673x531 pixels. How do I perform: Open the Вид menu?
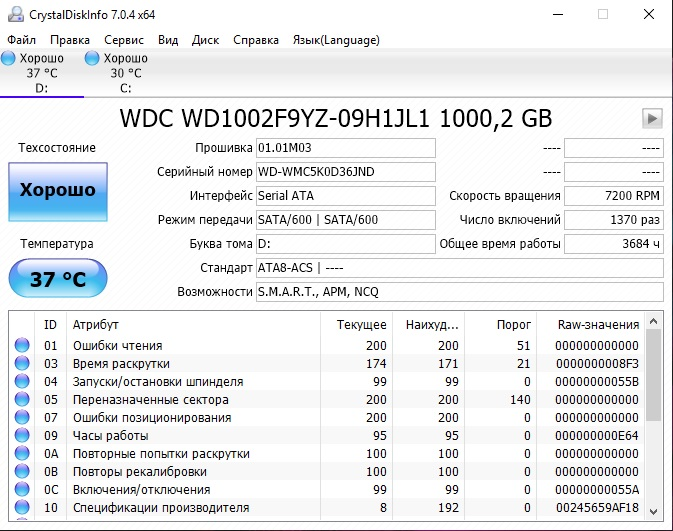168,40
